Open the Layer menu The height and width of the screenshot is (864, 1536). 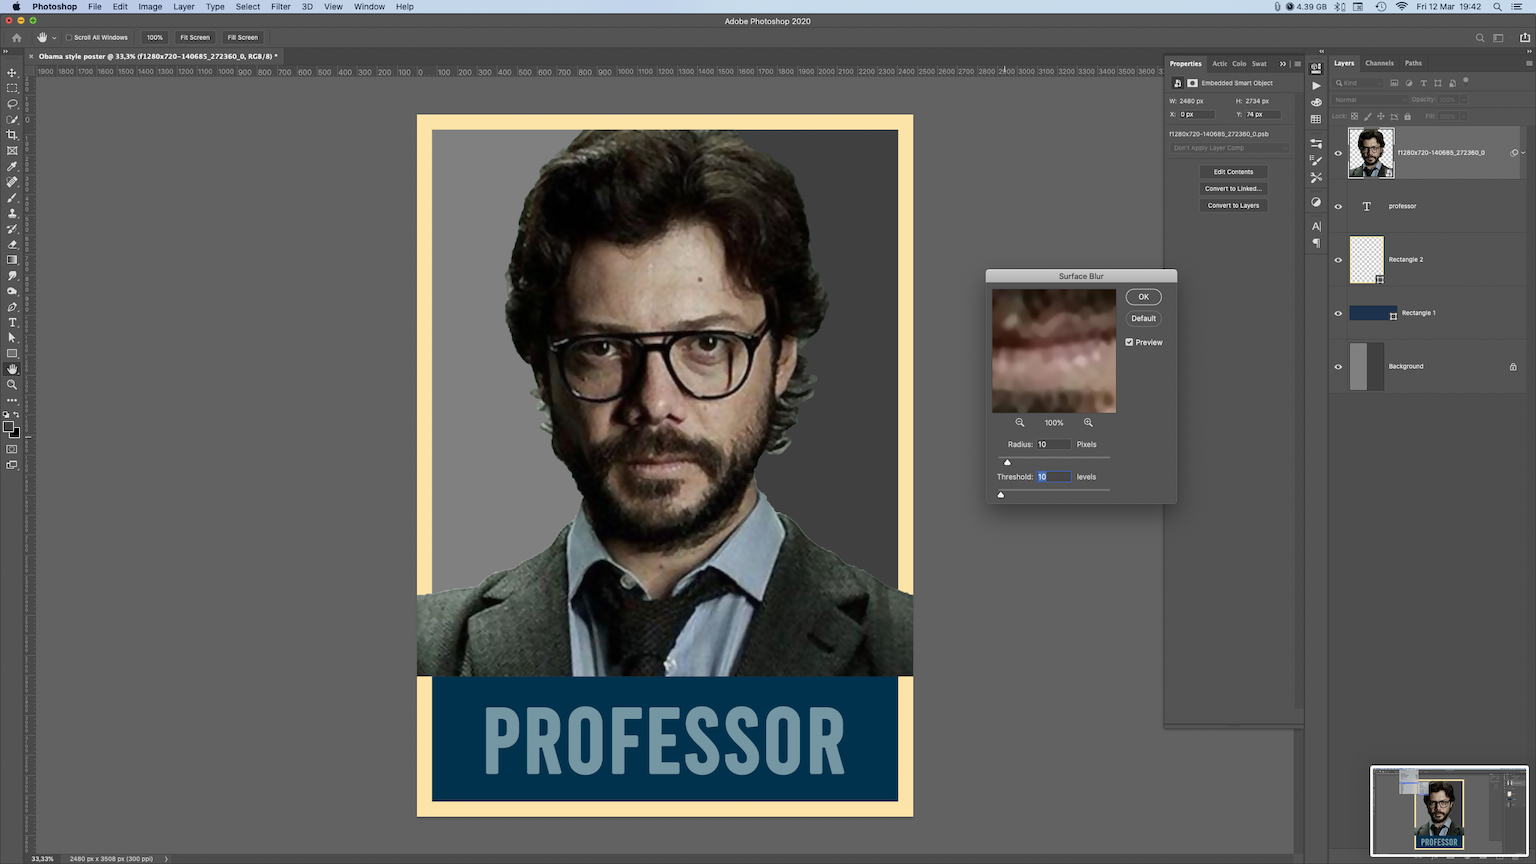point(184,7)
